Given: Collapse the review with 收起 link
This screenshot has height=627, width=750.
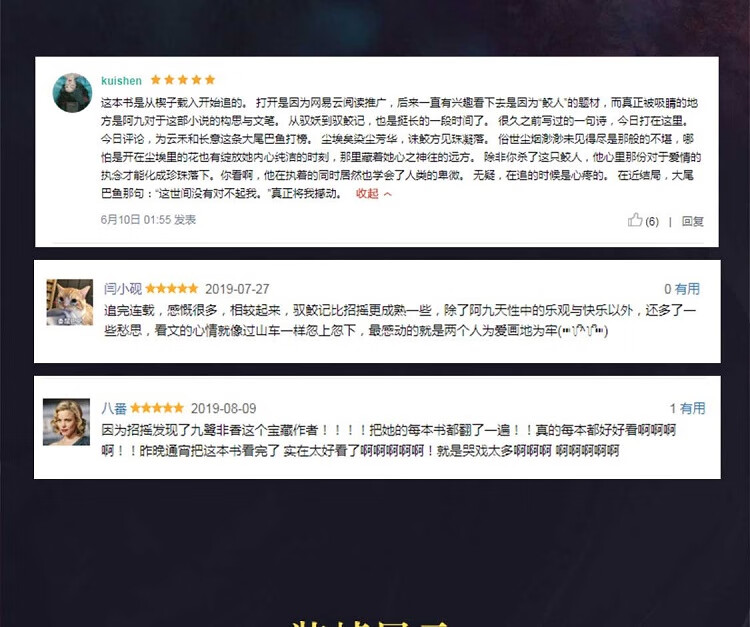Looking at the screenshot, I should [x=367, y=194].
